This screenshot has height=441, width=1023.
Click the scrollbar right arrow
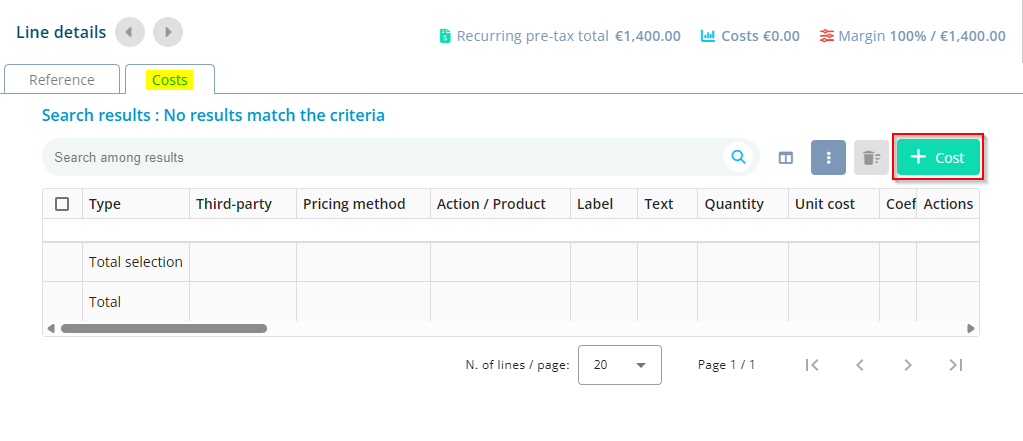pyautogui.click(x=970, y=328)
